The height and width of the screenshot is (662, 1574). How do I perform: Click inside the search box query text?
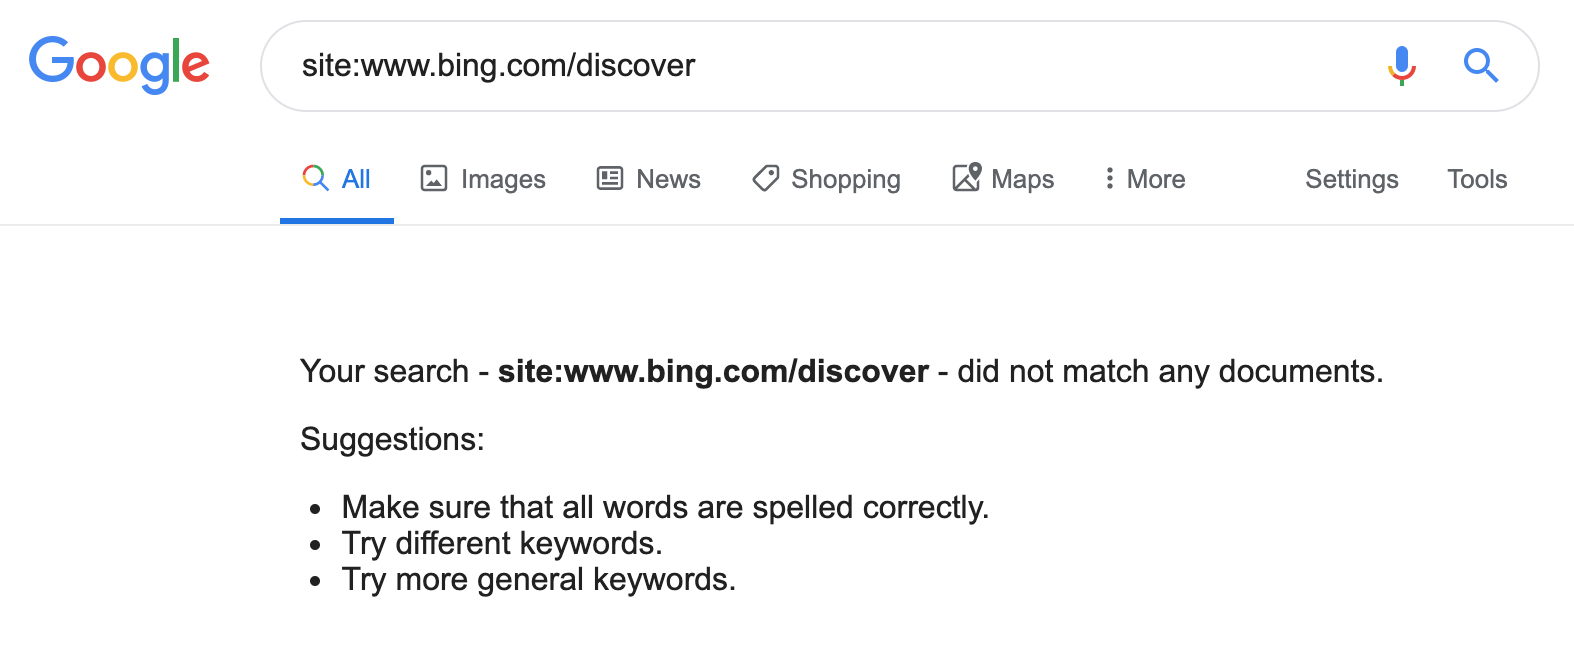pos(498,66)
